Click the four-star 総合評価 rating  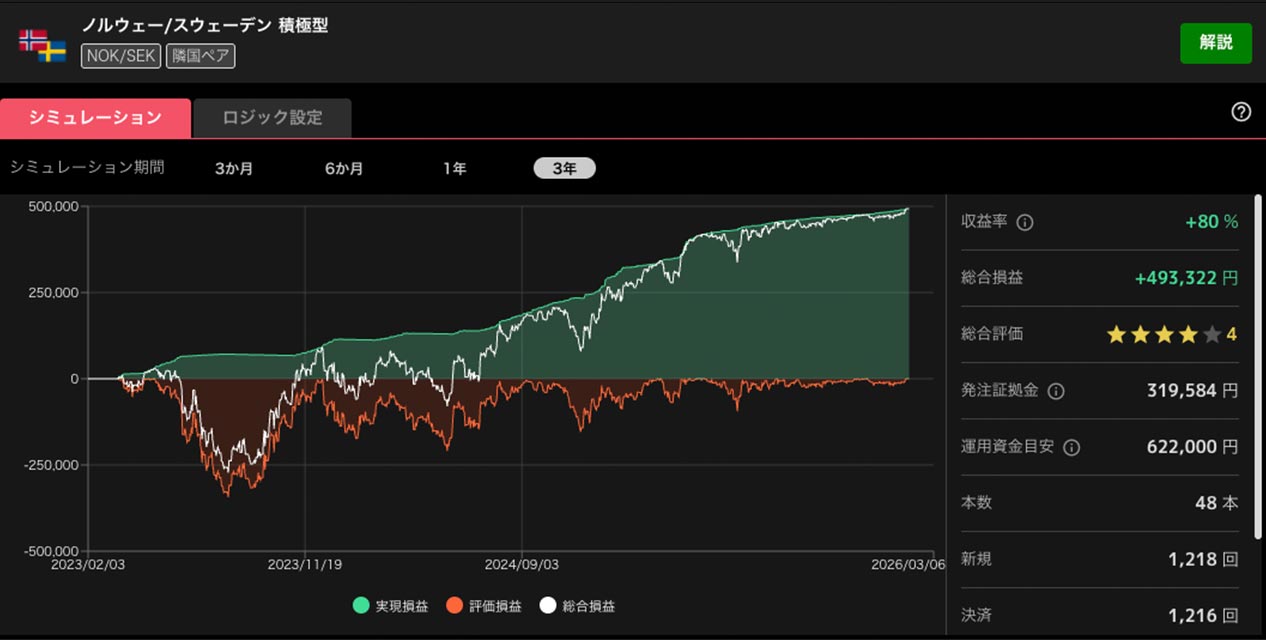[x=1171, y=335]
